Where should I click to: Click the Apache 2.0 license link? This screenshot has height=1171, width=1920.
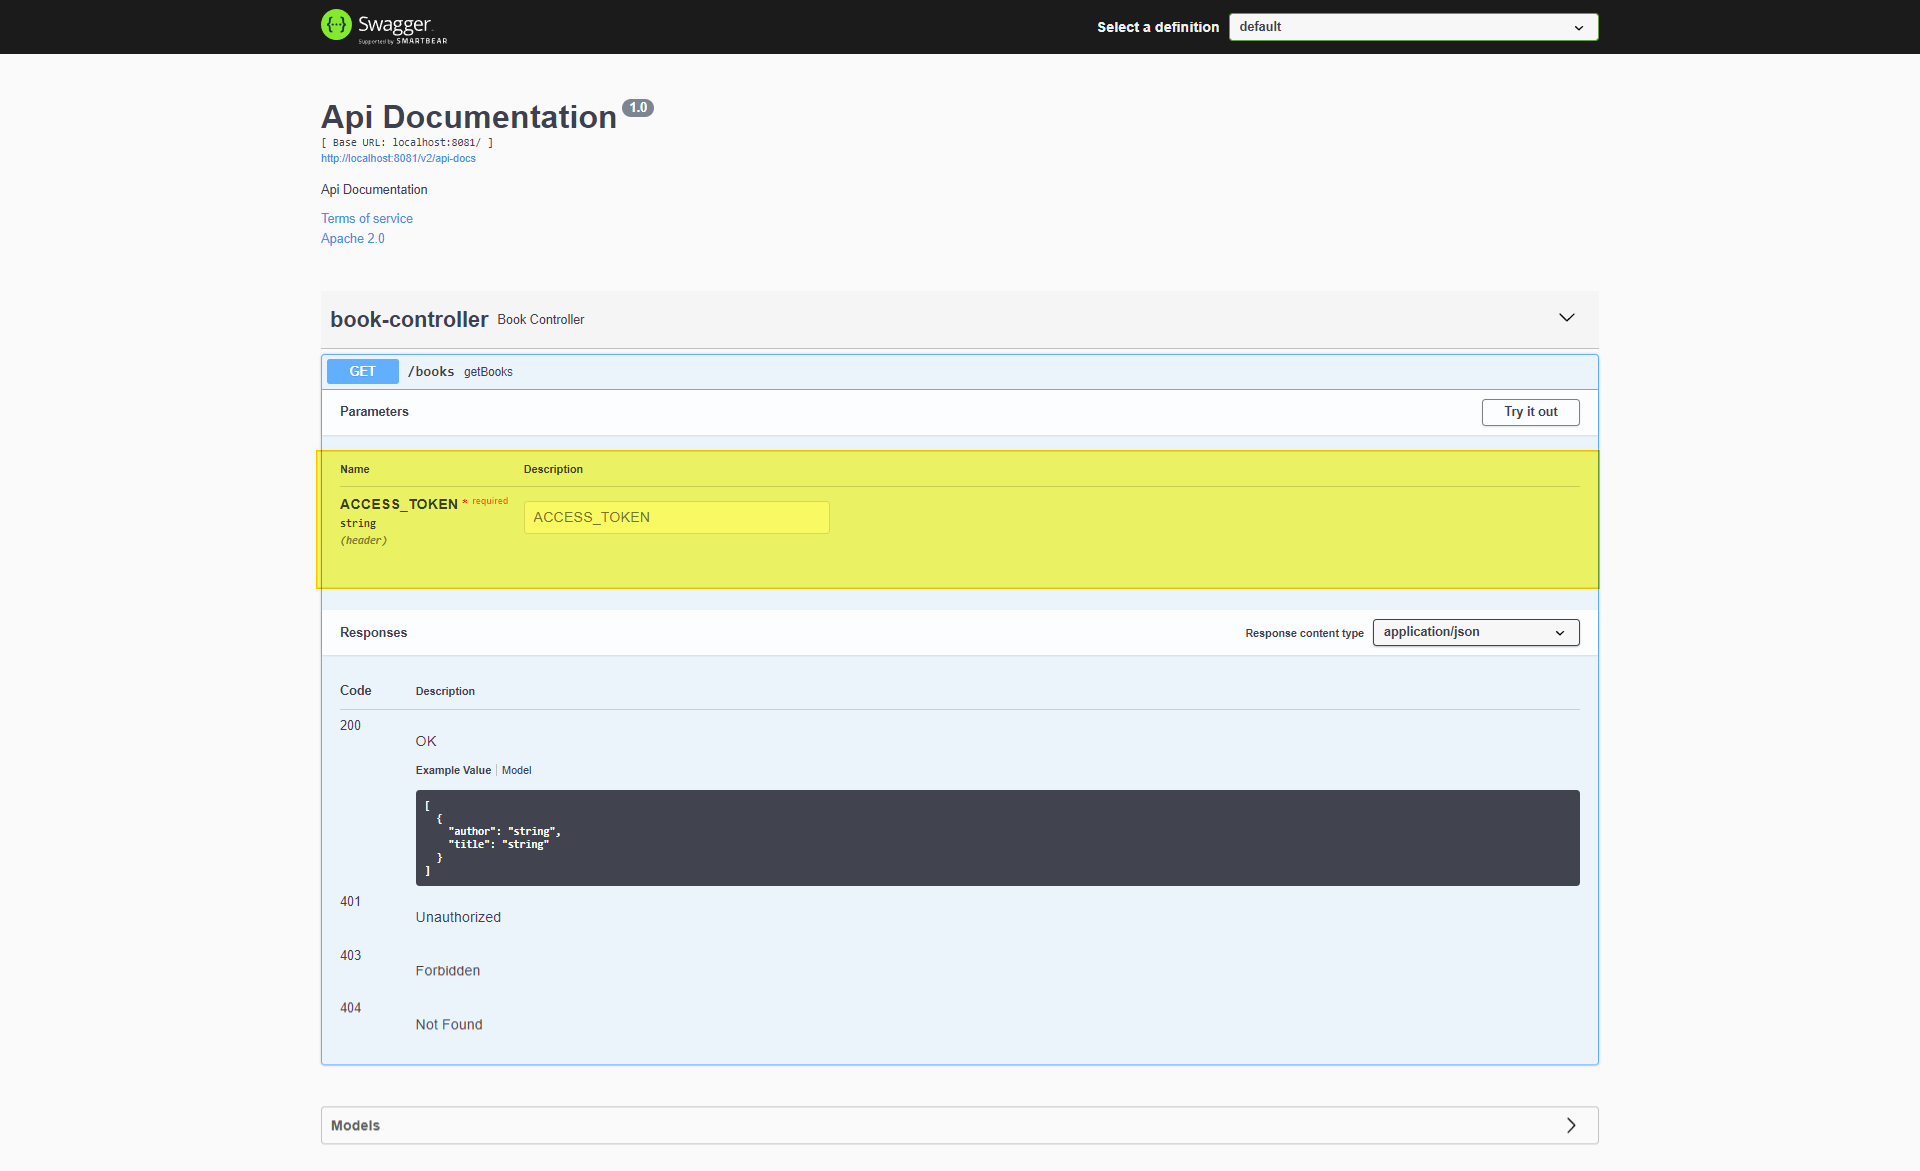[x=352, y=238]
